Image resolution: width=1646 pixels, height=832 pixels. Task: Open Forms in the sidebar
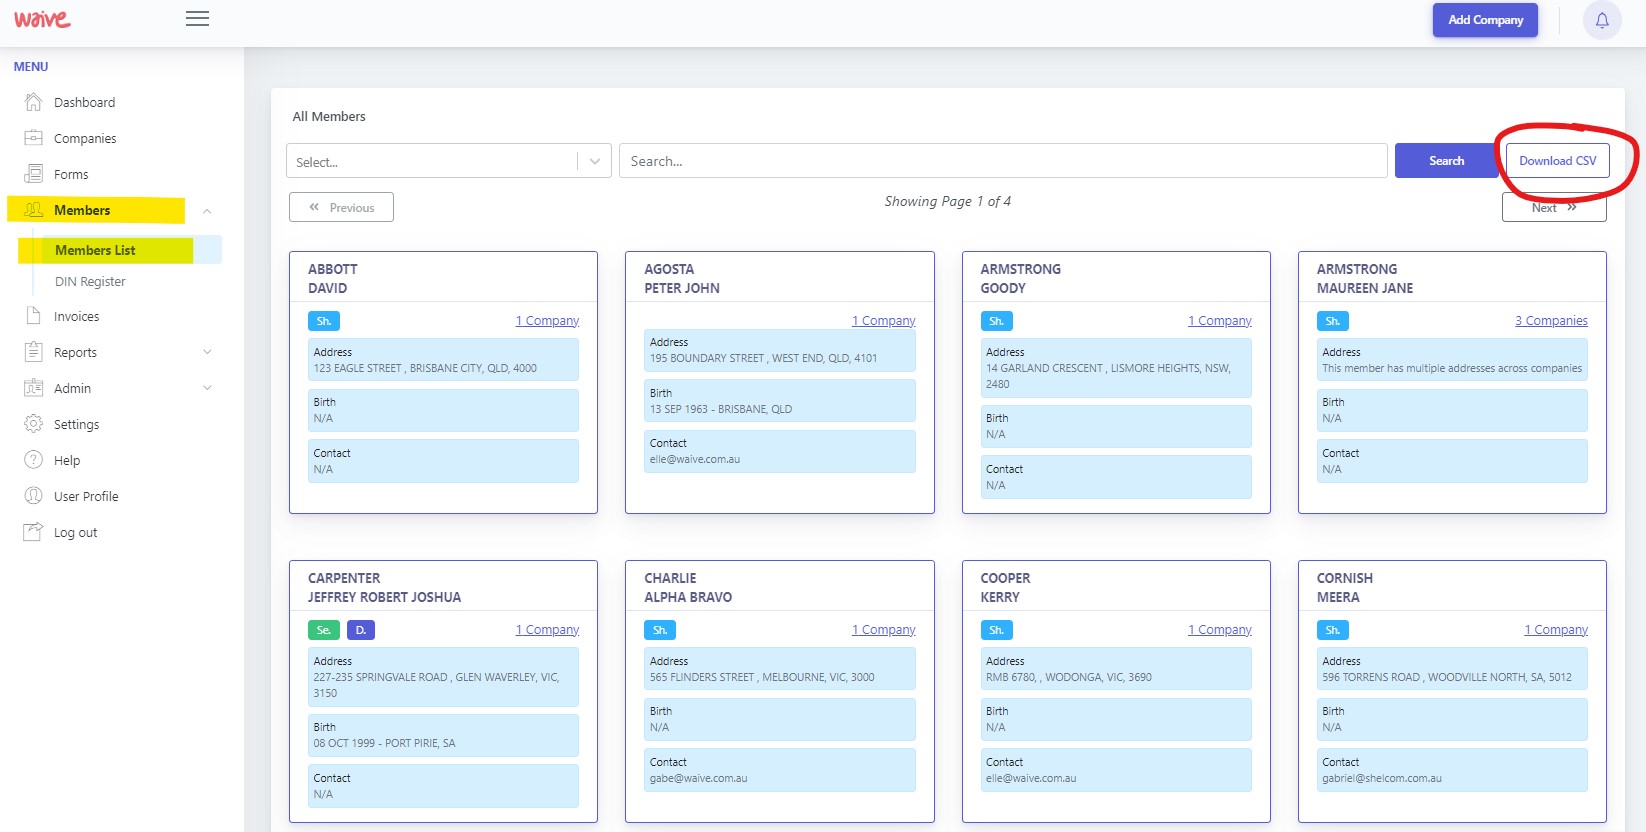click(71, 174)
